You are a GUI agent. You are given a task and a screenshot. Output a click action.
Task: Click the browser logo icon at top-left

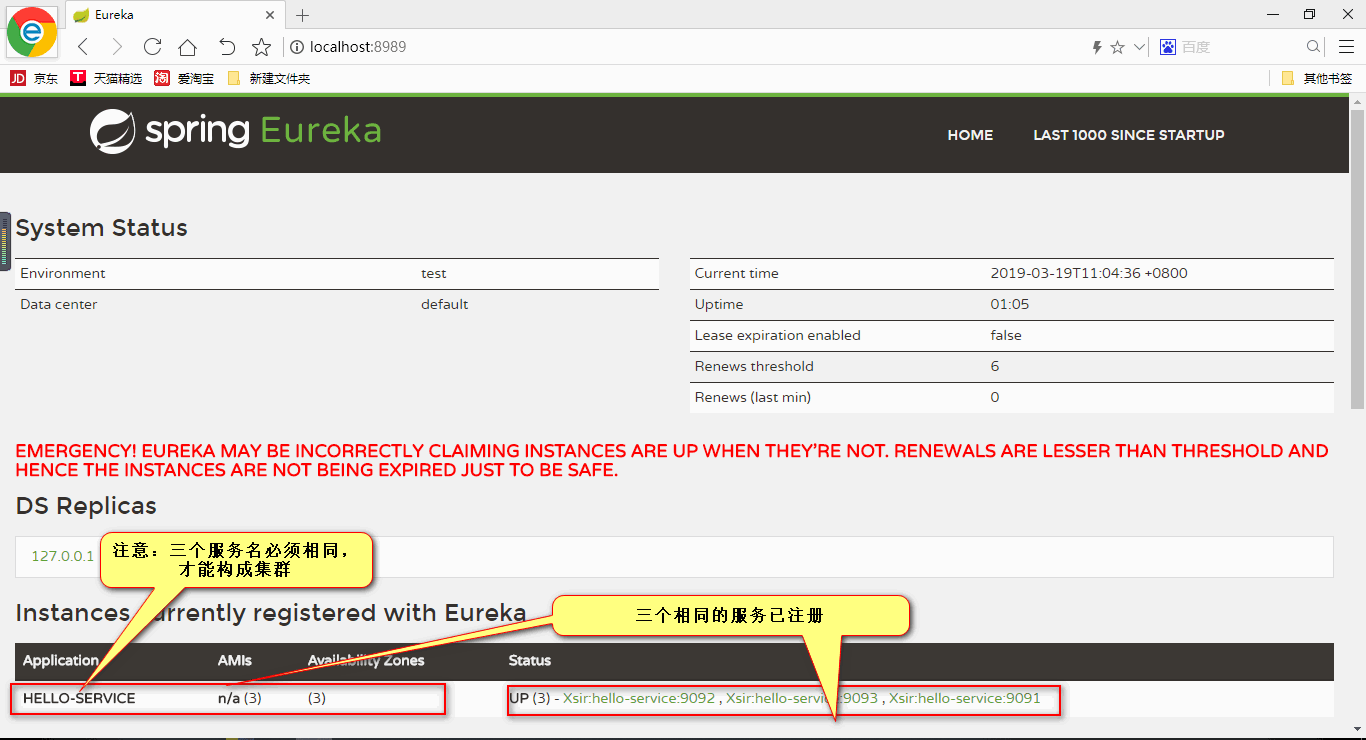click(31, 31)
